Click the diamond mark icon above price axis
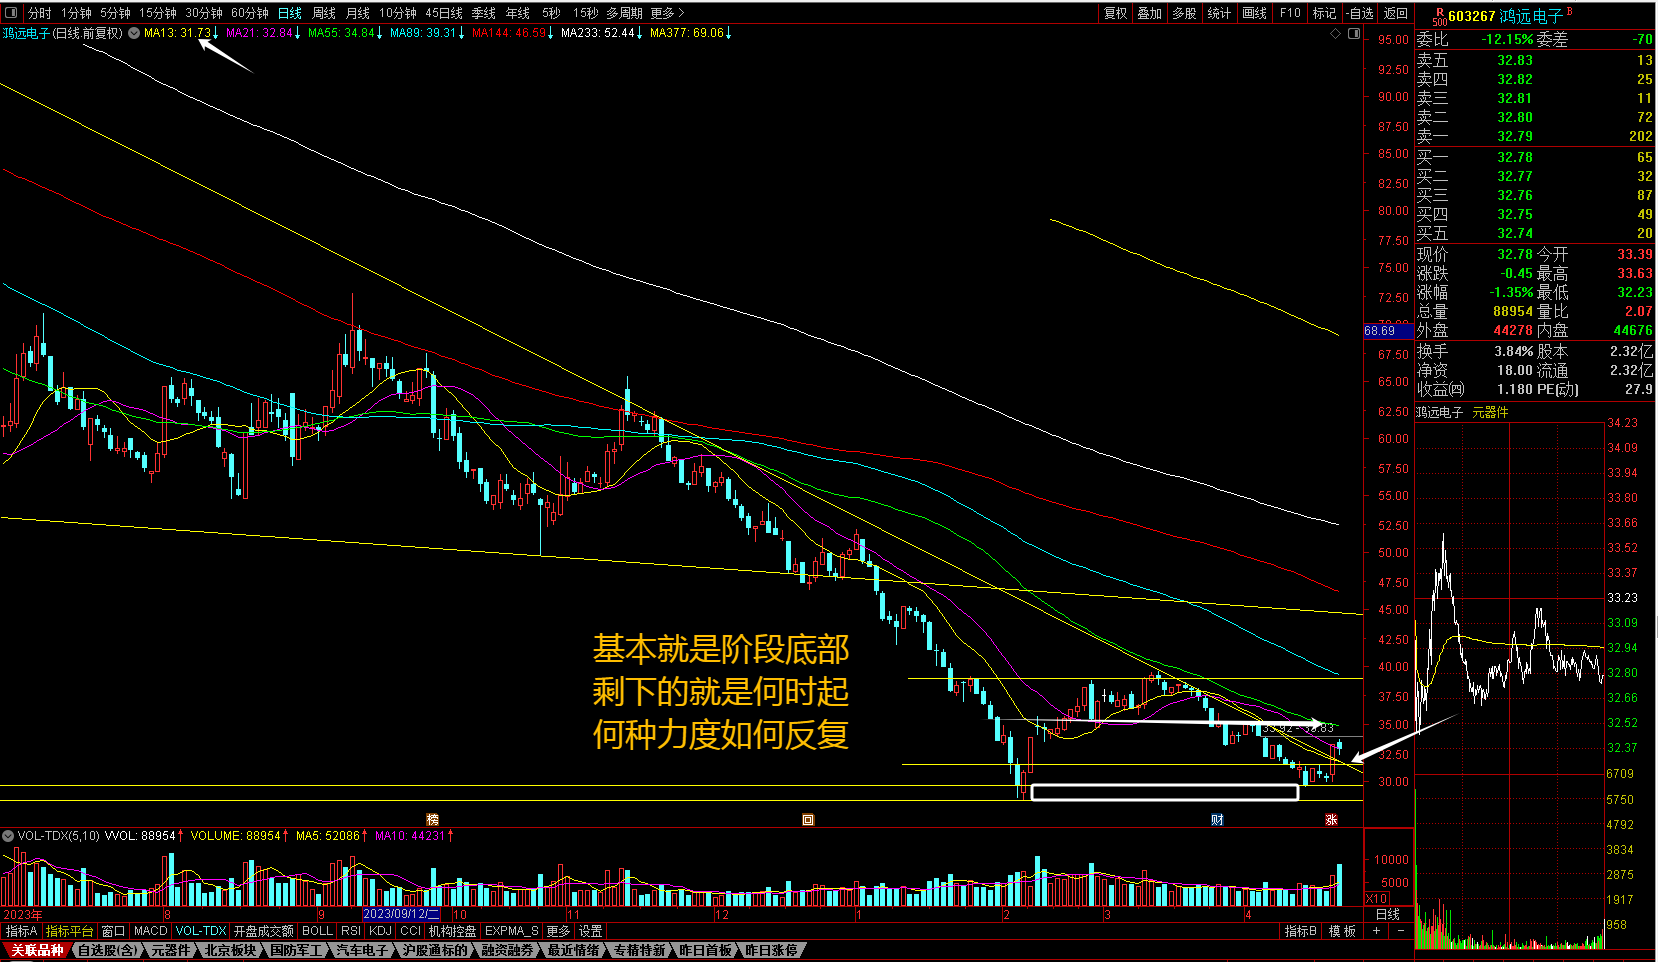 click(1335, 33)
